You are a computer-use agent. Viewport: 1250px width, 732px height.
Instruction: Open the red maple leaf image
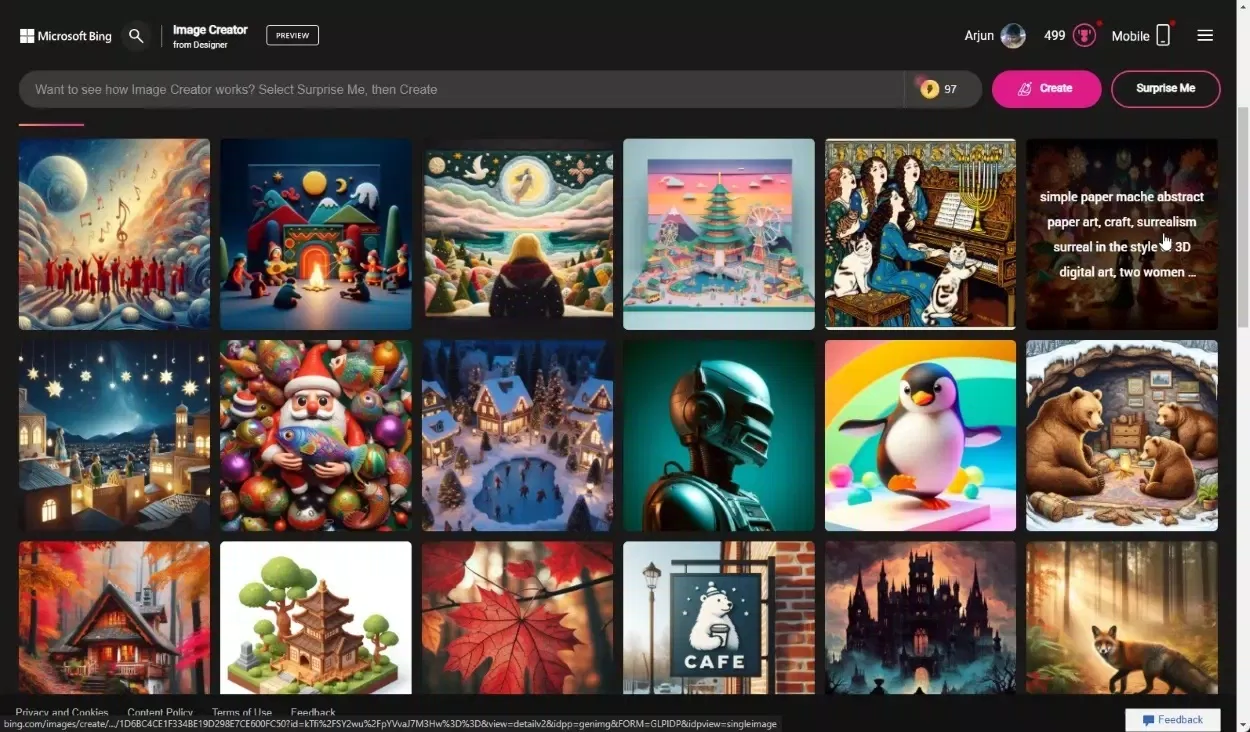[x=517, y=617]
